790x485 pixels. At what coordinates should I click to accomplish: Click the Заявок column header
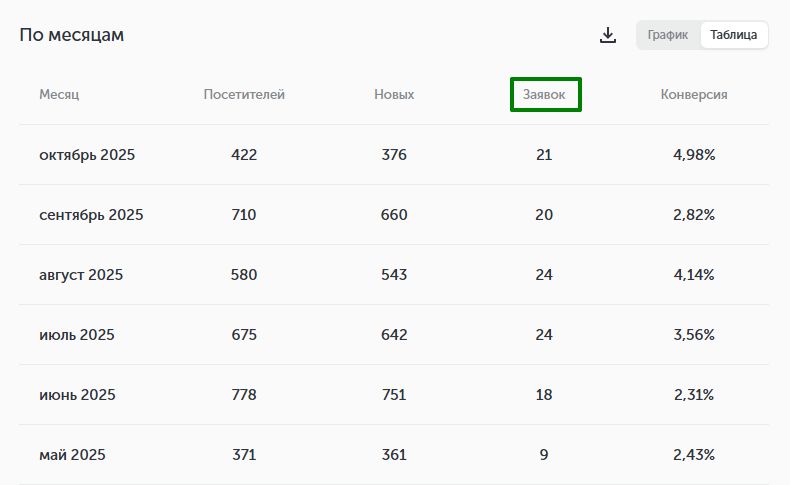pyautogui.click(x=545, y=95)
